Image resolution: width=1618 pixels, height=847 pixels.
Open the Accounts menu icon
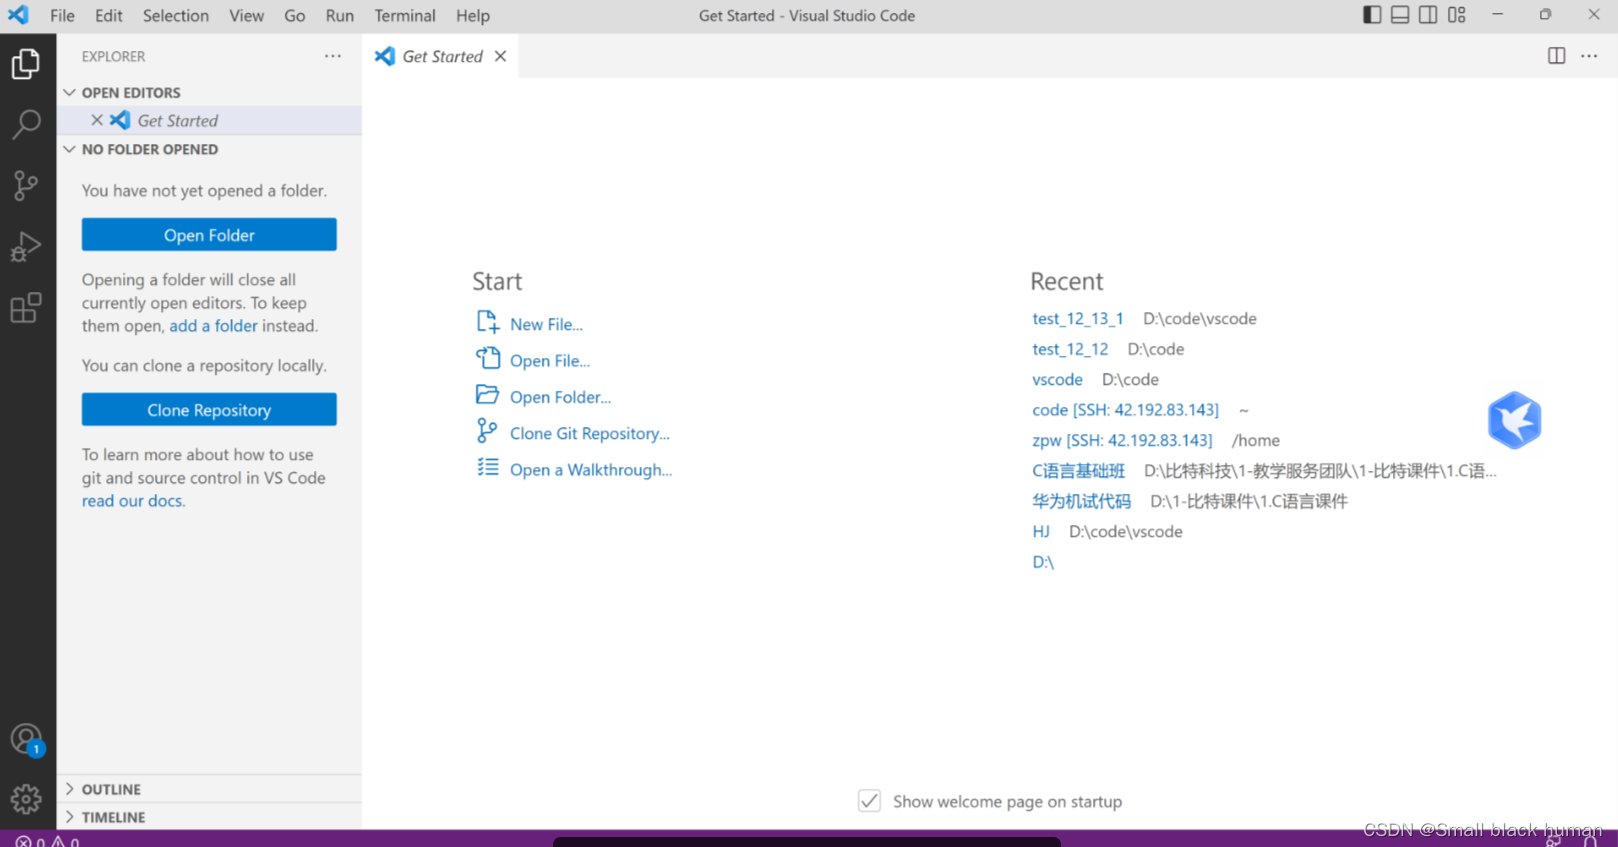pos(26,740)
